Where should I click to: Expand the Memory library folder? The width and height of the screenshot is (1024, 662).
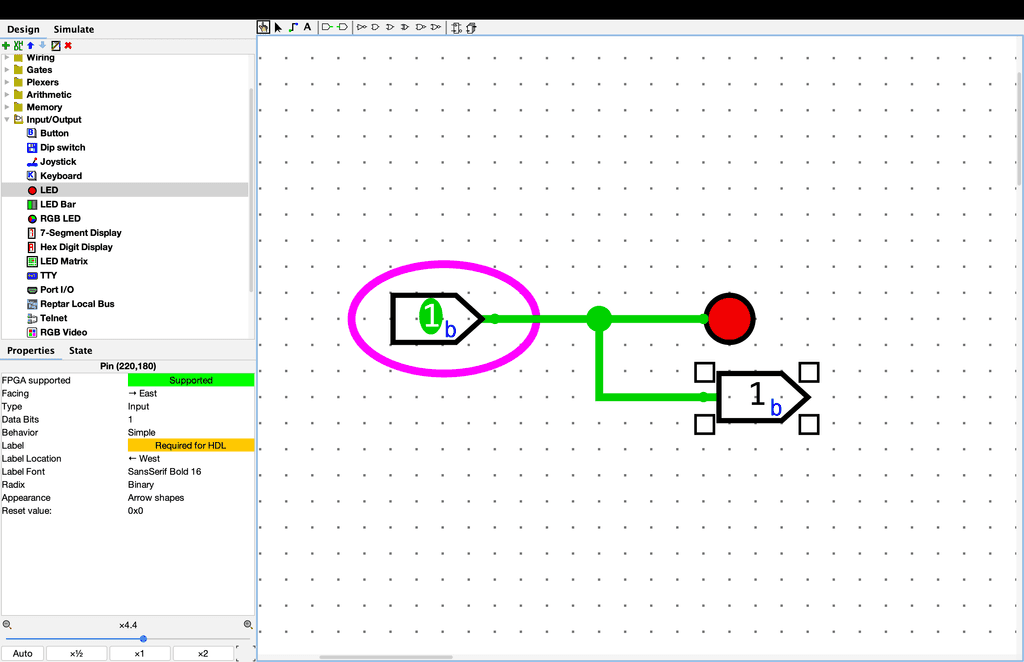pos(6,107)
